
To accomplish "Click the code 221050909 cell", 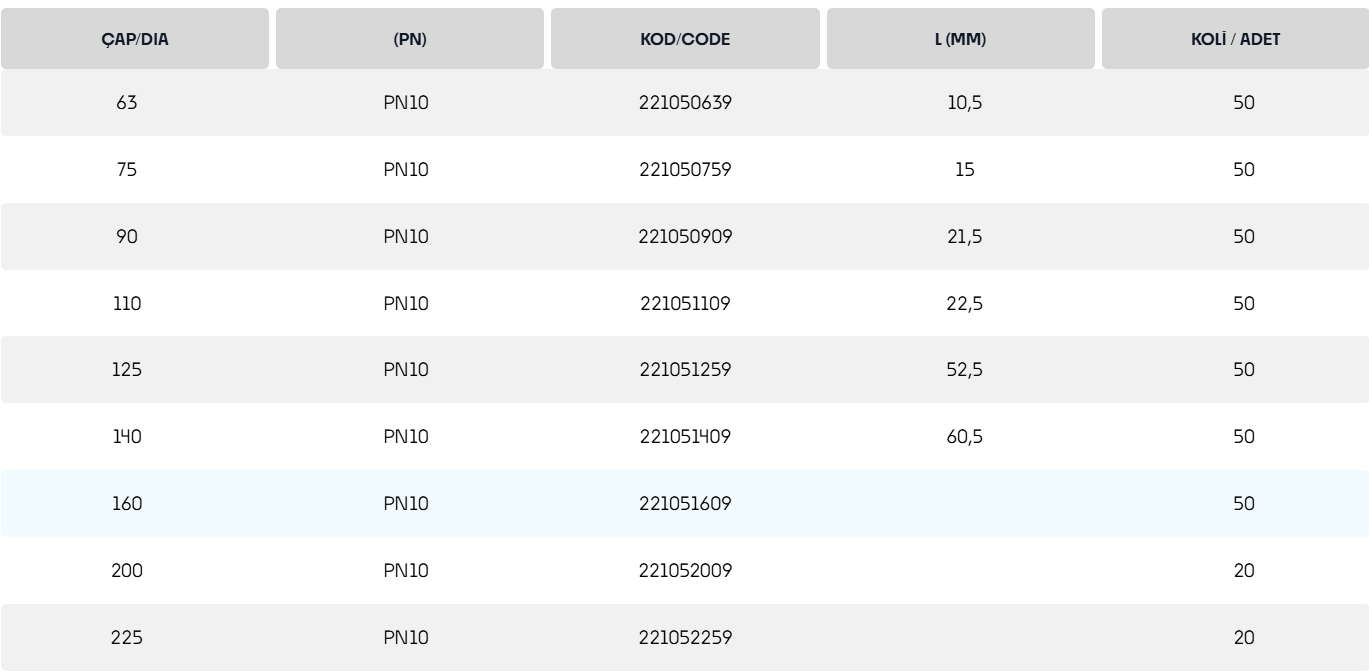I will coord(685,237).
